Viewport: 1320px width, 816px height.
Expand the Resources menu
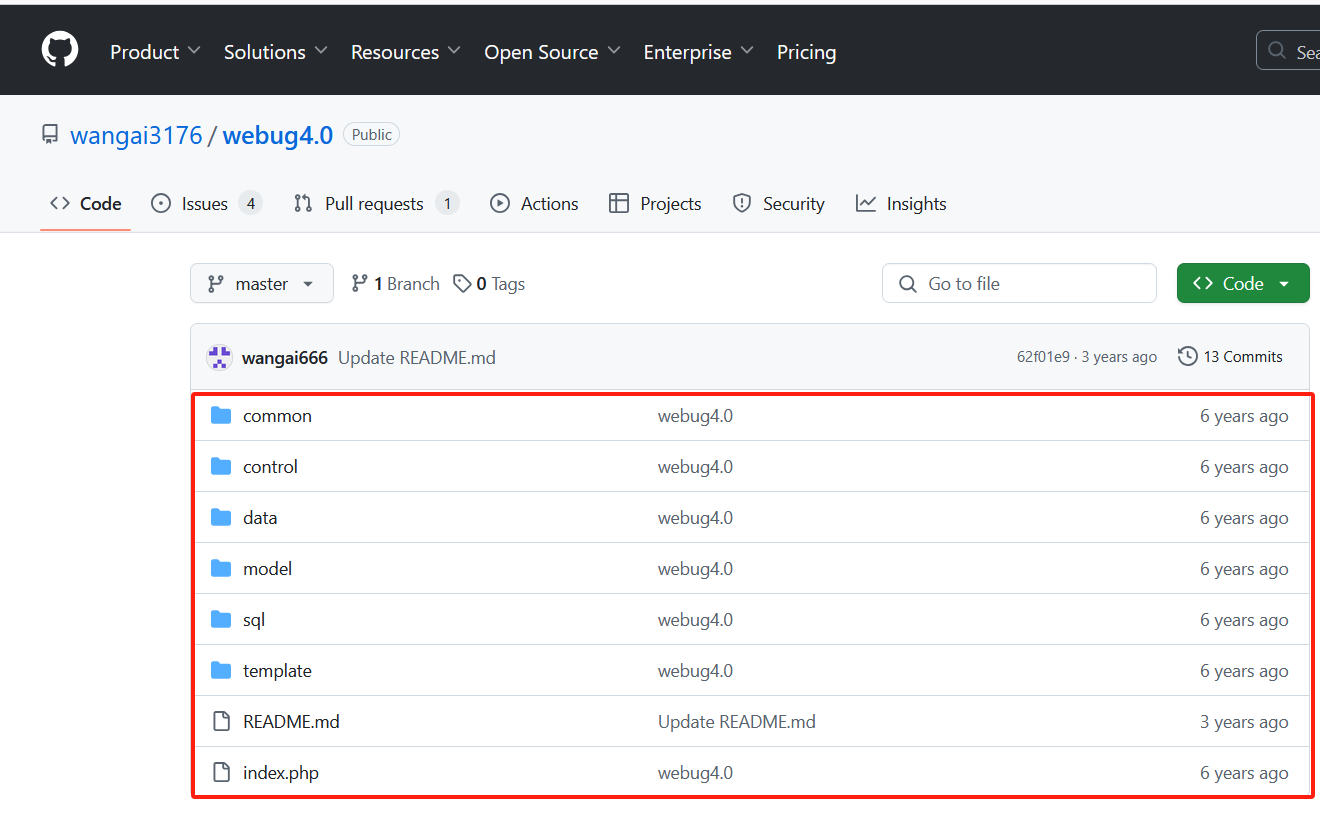[406, 52]
